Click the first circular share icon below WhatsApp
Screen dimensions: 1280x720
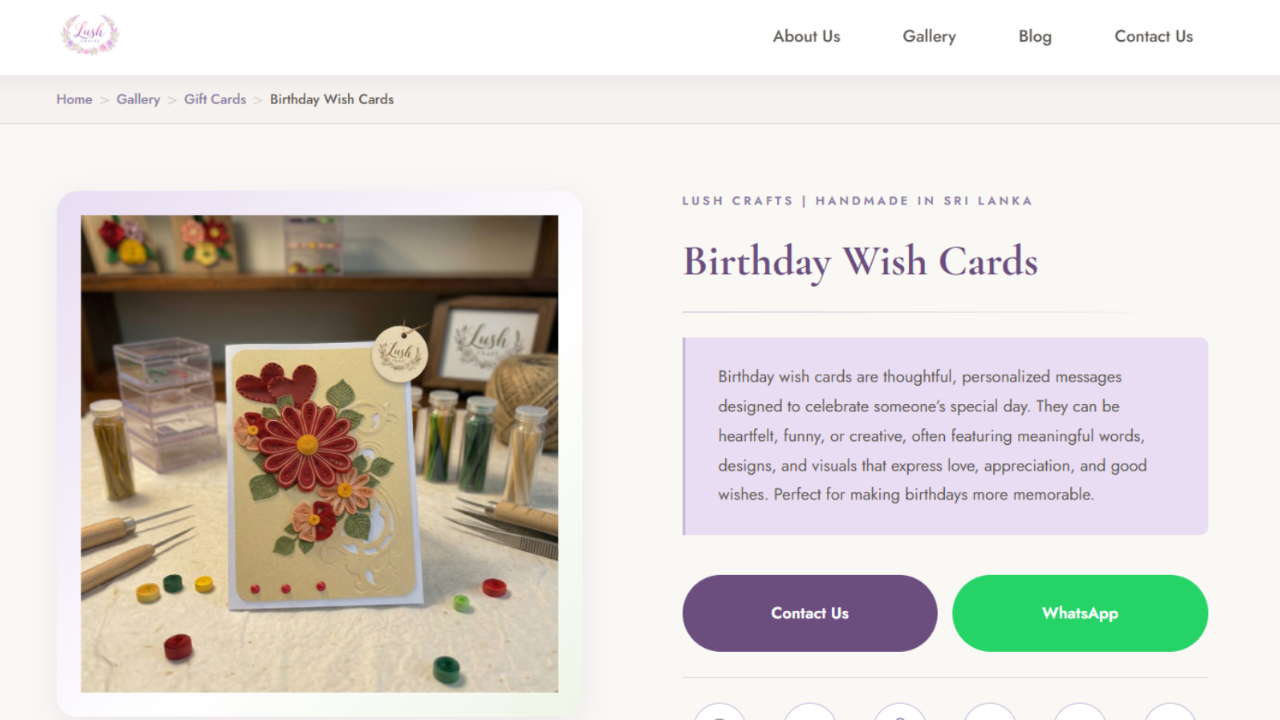tap(720, 714)
